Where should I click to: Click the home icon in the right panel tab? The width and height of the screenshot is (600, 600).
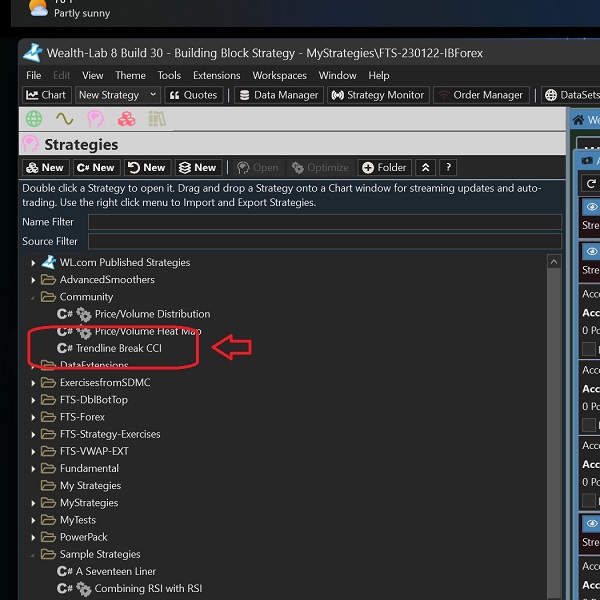tap(578, 120)
